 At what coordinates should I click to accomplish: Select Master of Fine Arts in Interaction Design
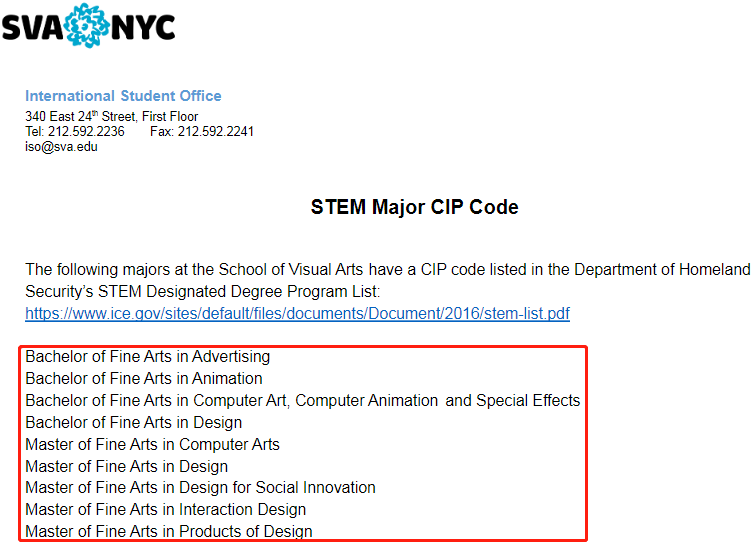click(165, 509)
